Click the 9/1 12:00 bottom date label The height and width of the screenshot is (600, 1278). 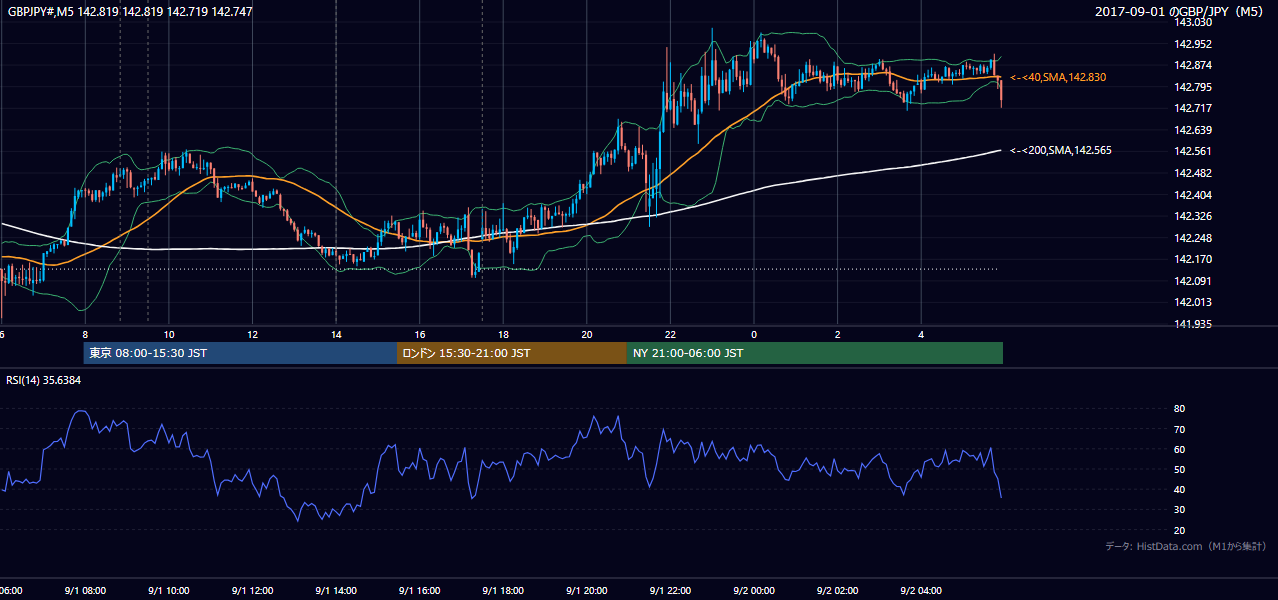252,591
